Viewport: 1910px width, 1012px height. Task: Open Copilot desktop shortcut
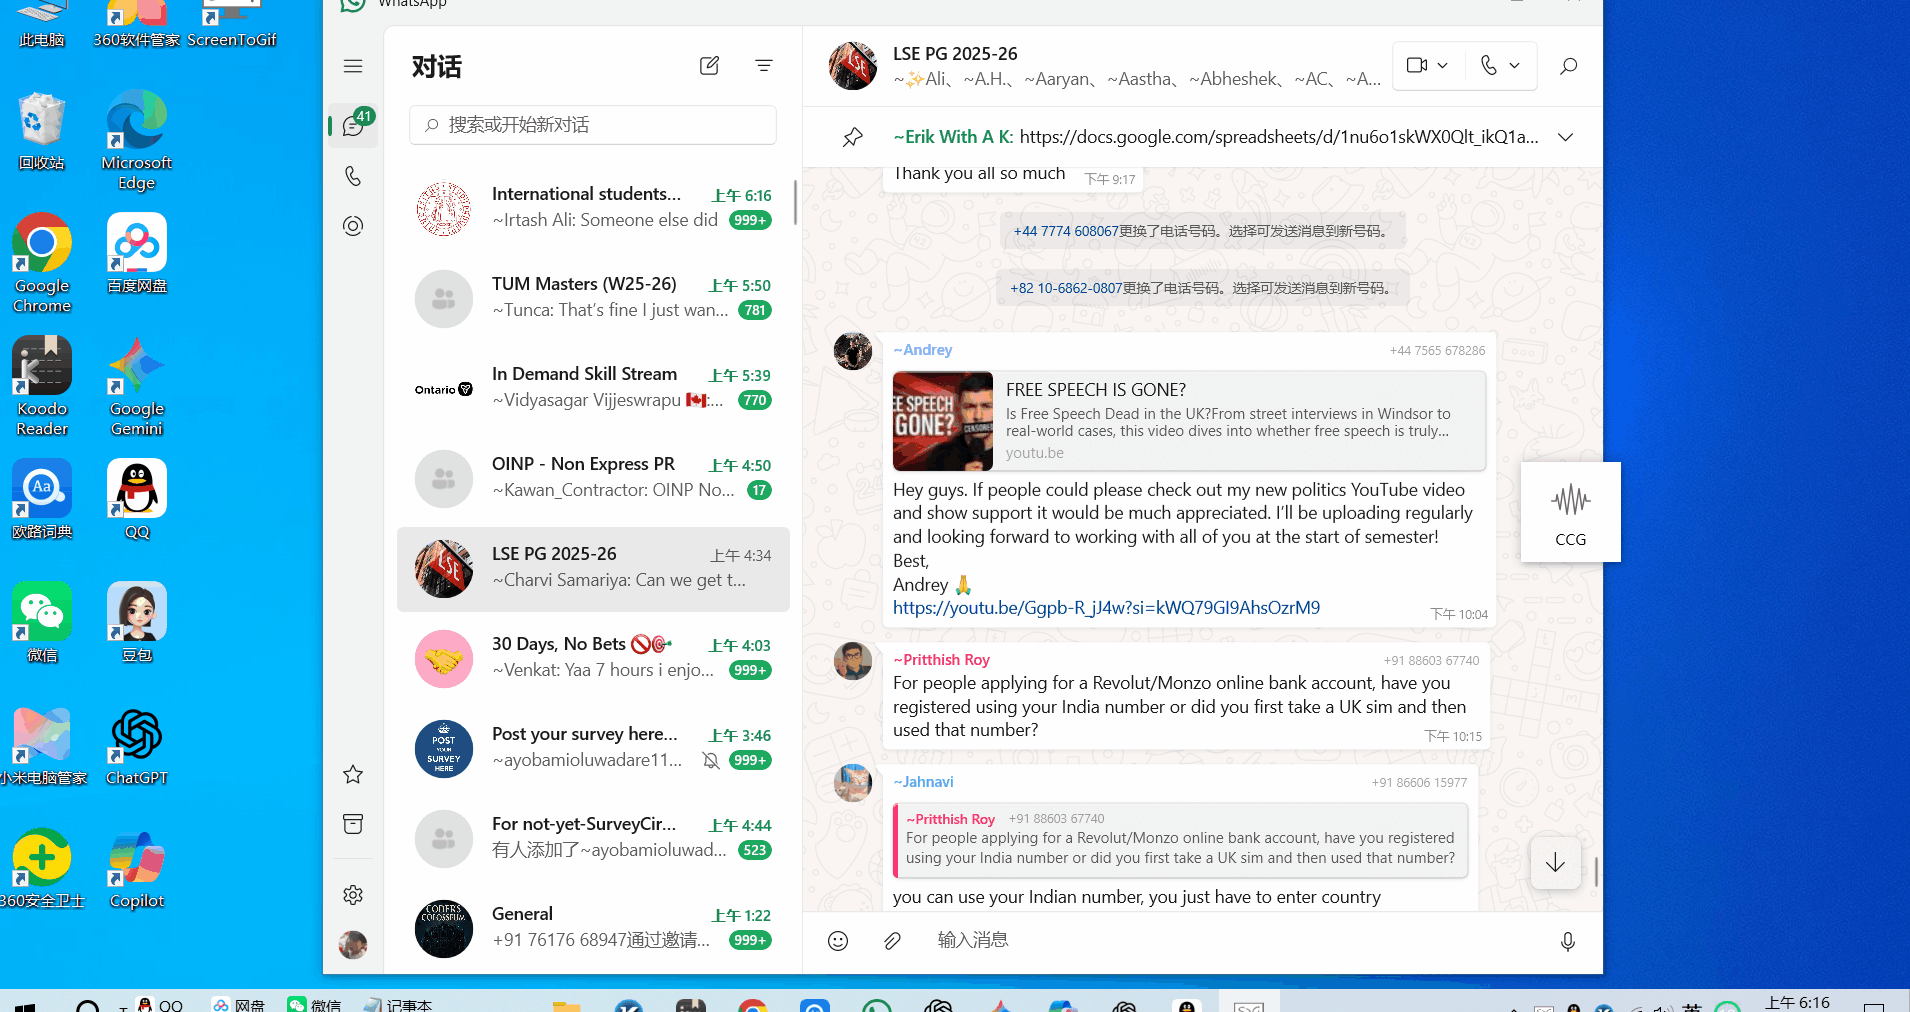(137, 870)
